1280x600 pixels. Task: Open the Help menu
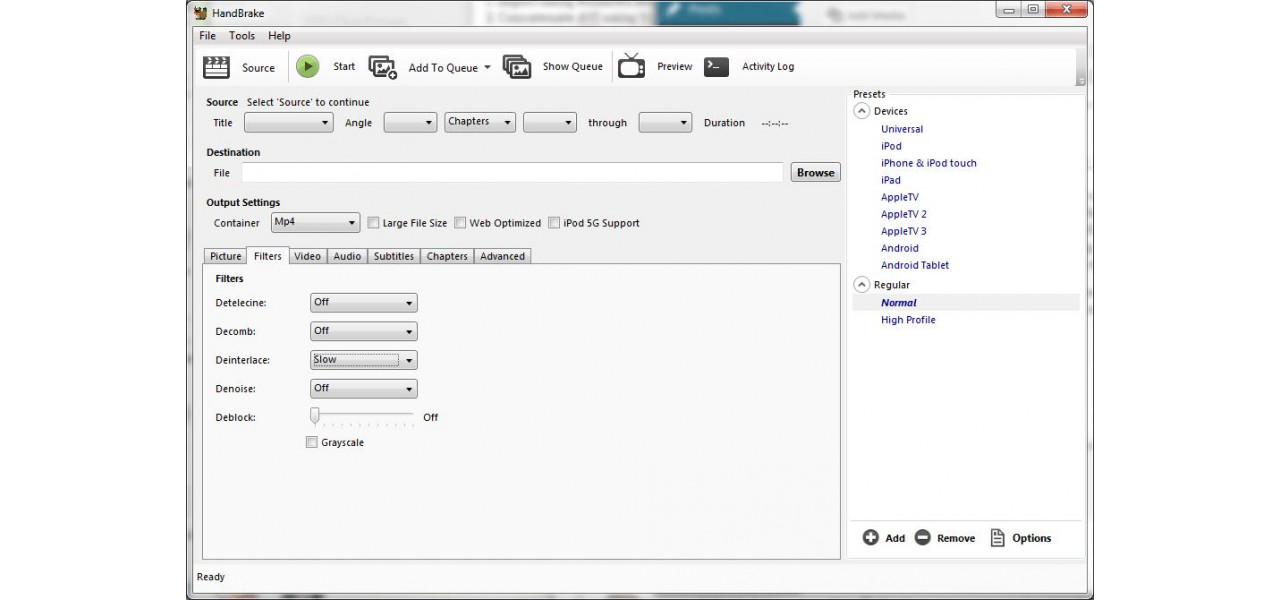click(x=279, y=36)
